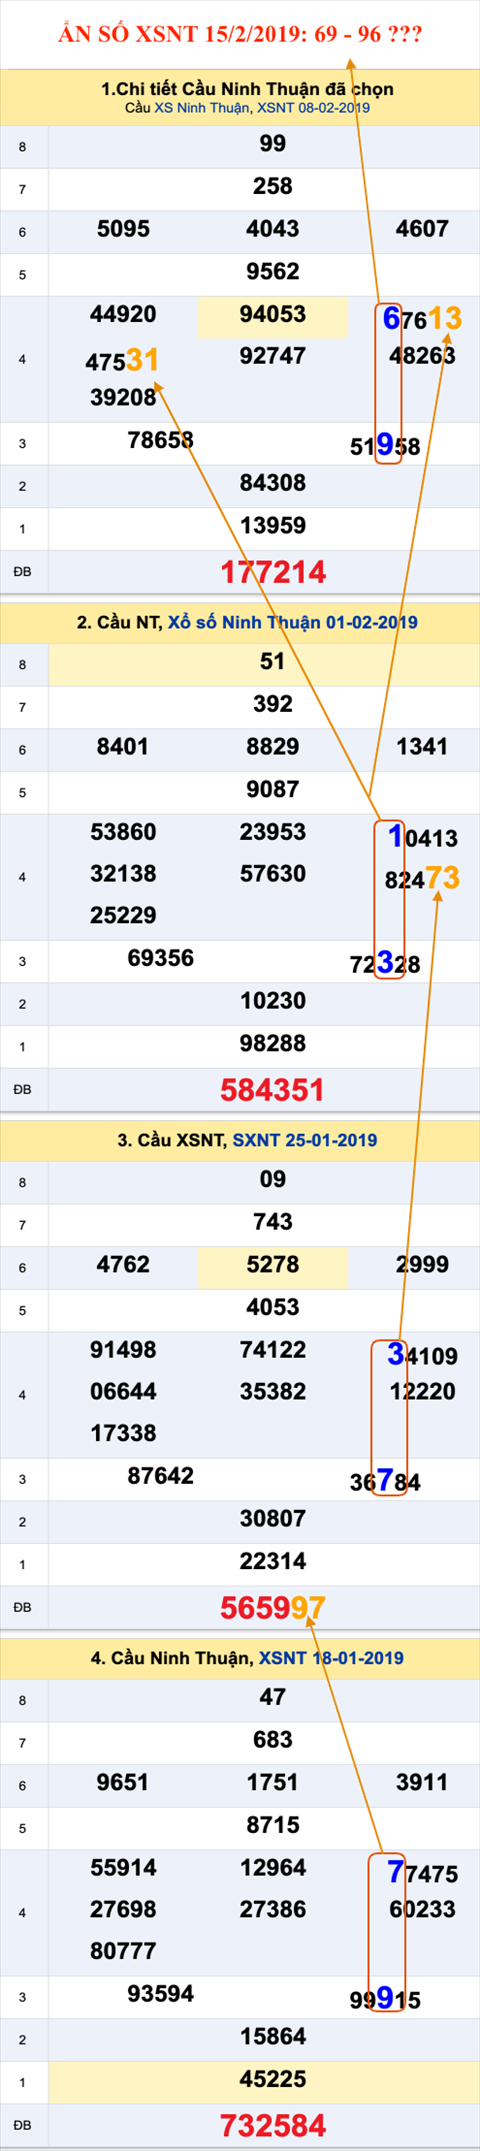This screenshot has height=2151, width=480.
Task: Click the number 5095
Action: pos(123,229)
